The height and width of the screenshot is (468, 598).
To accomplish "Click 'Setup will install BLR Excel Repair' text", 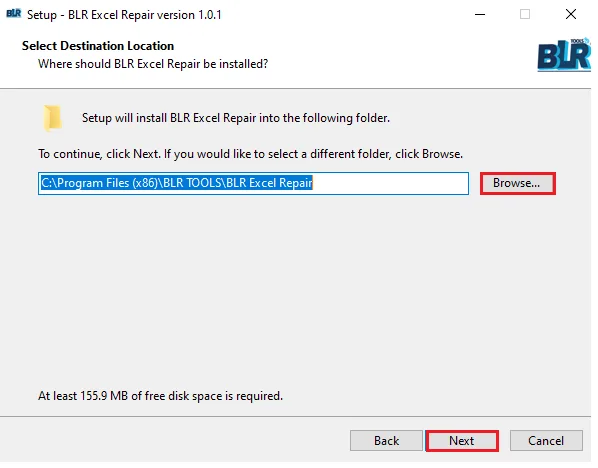I will [x=236, y=118].
